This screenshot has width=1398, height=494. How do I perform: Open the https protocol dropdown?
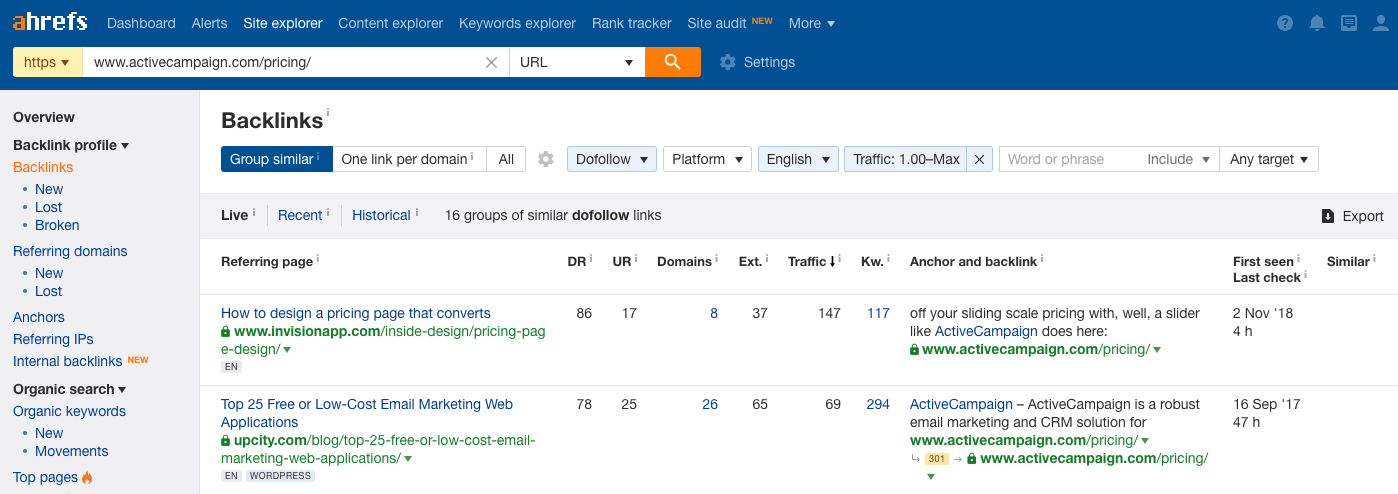click(x=47, y=62)
